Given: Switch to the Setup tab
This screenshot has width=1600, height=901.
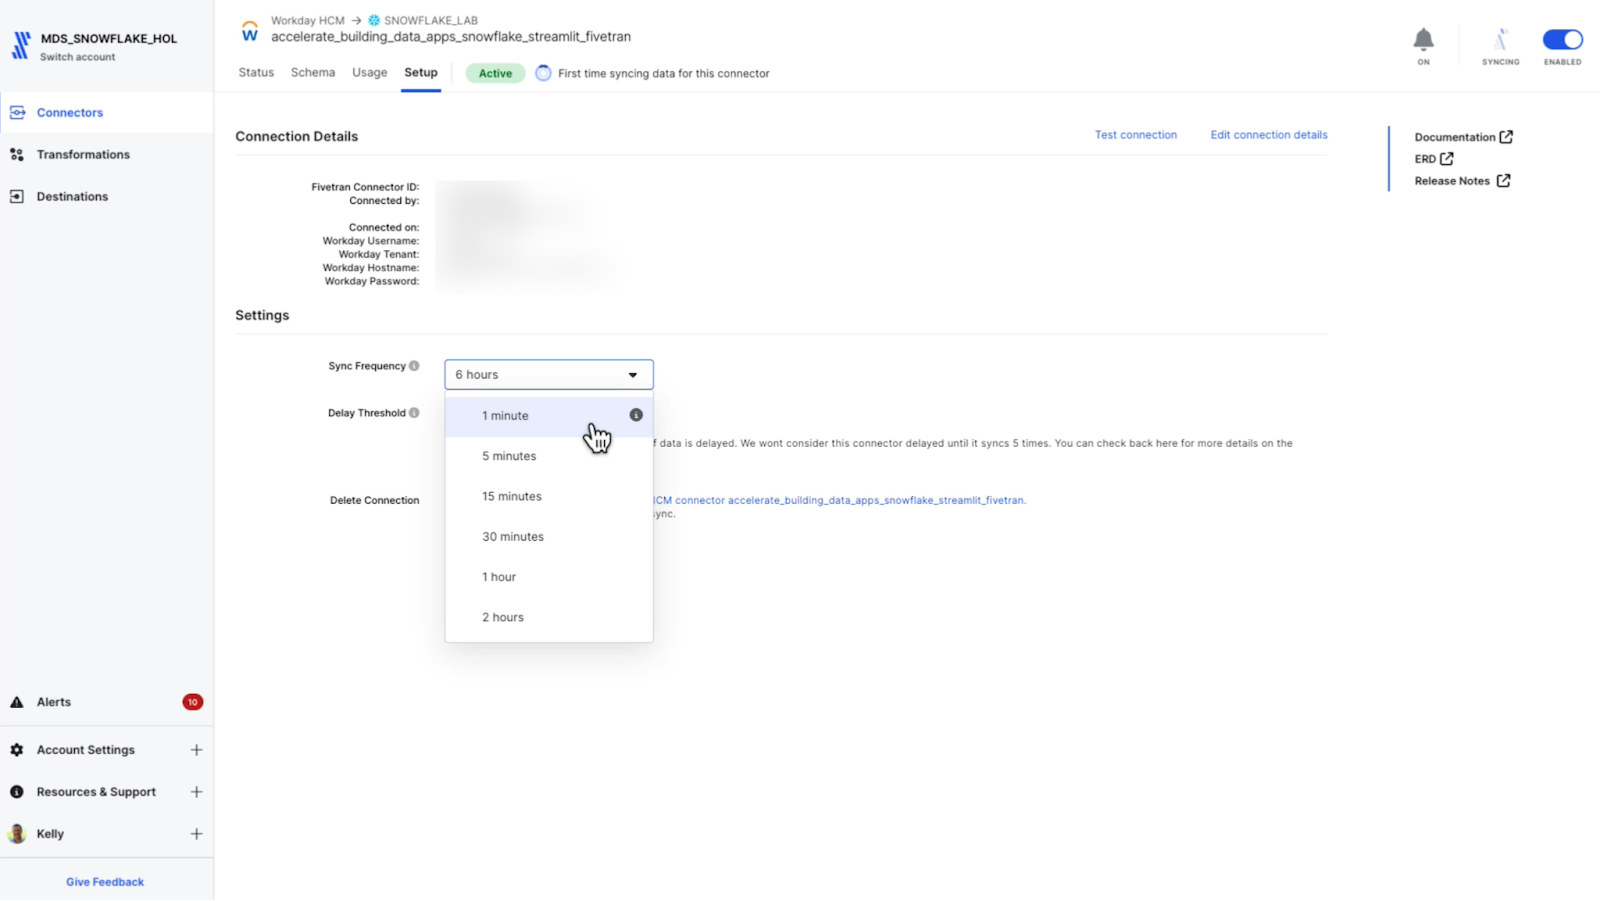Looking at the screenshot, I should 421,73.
